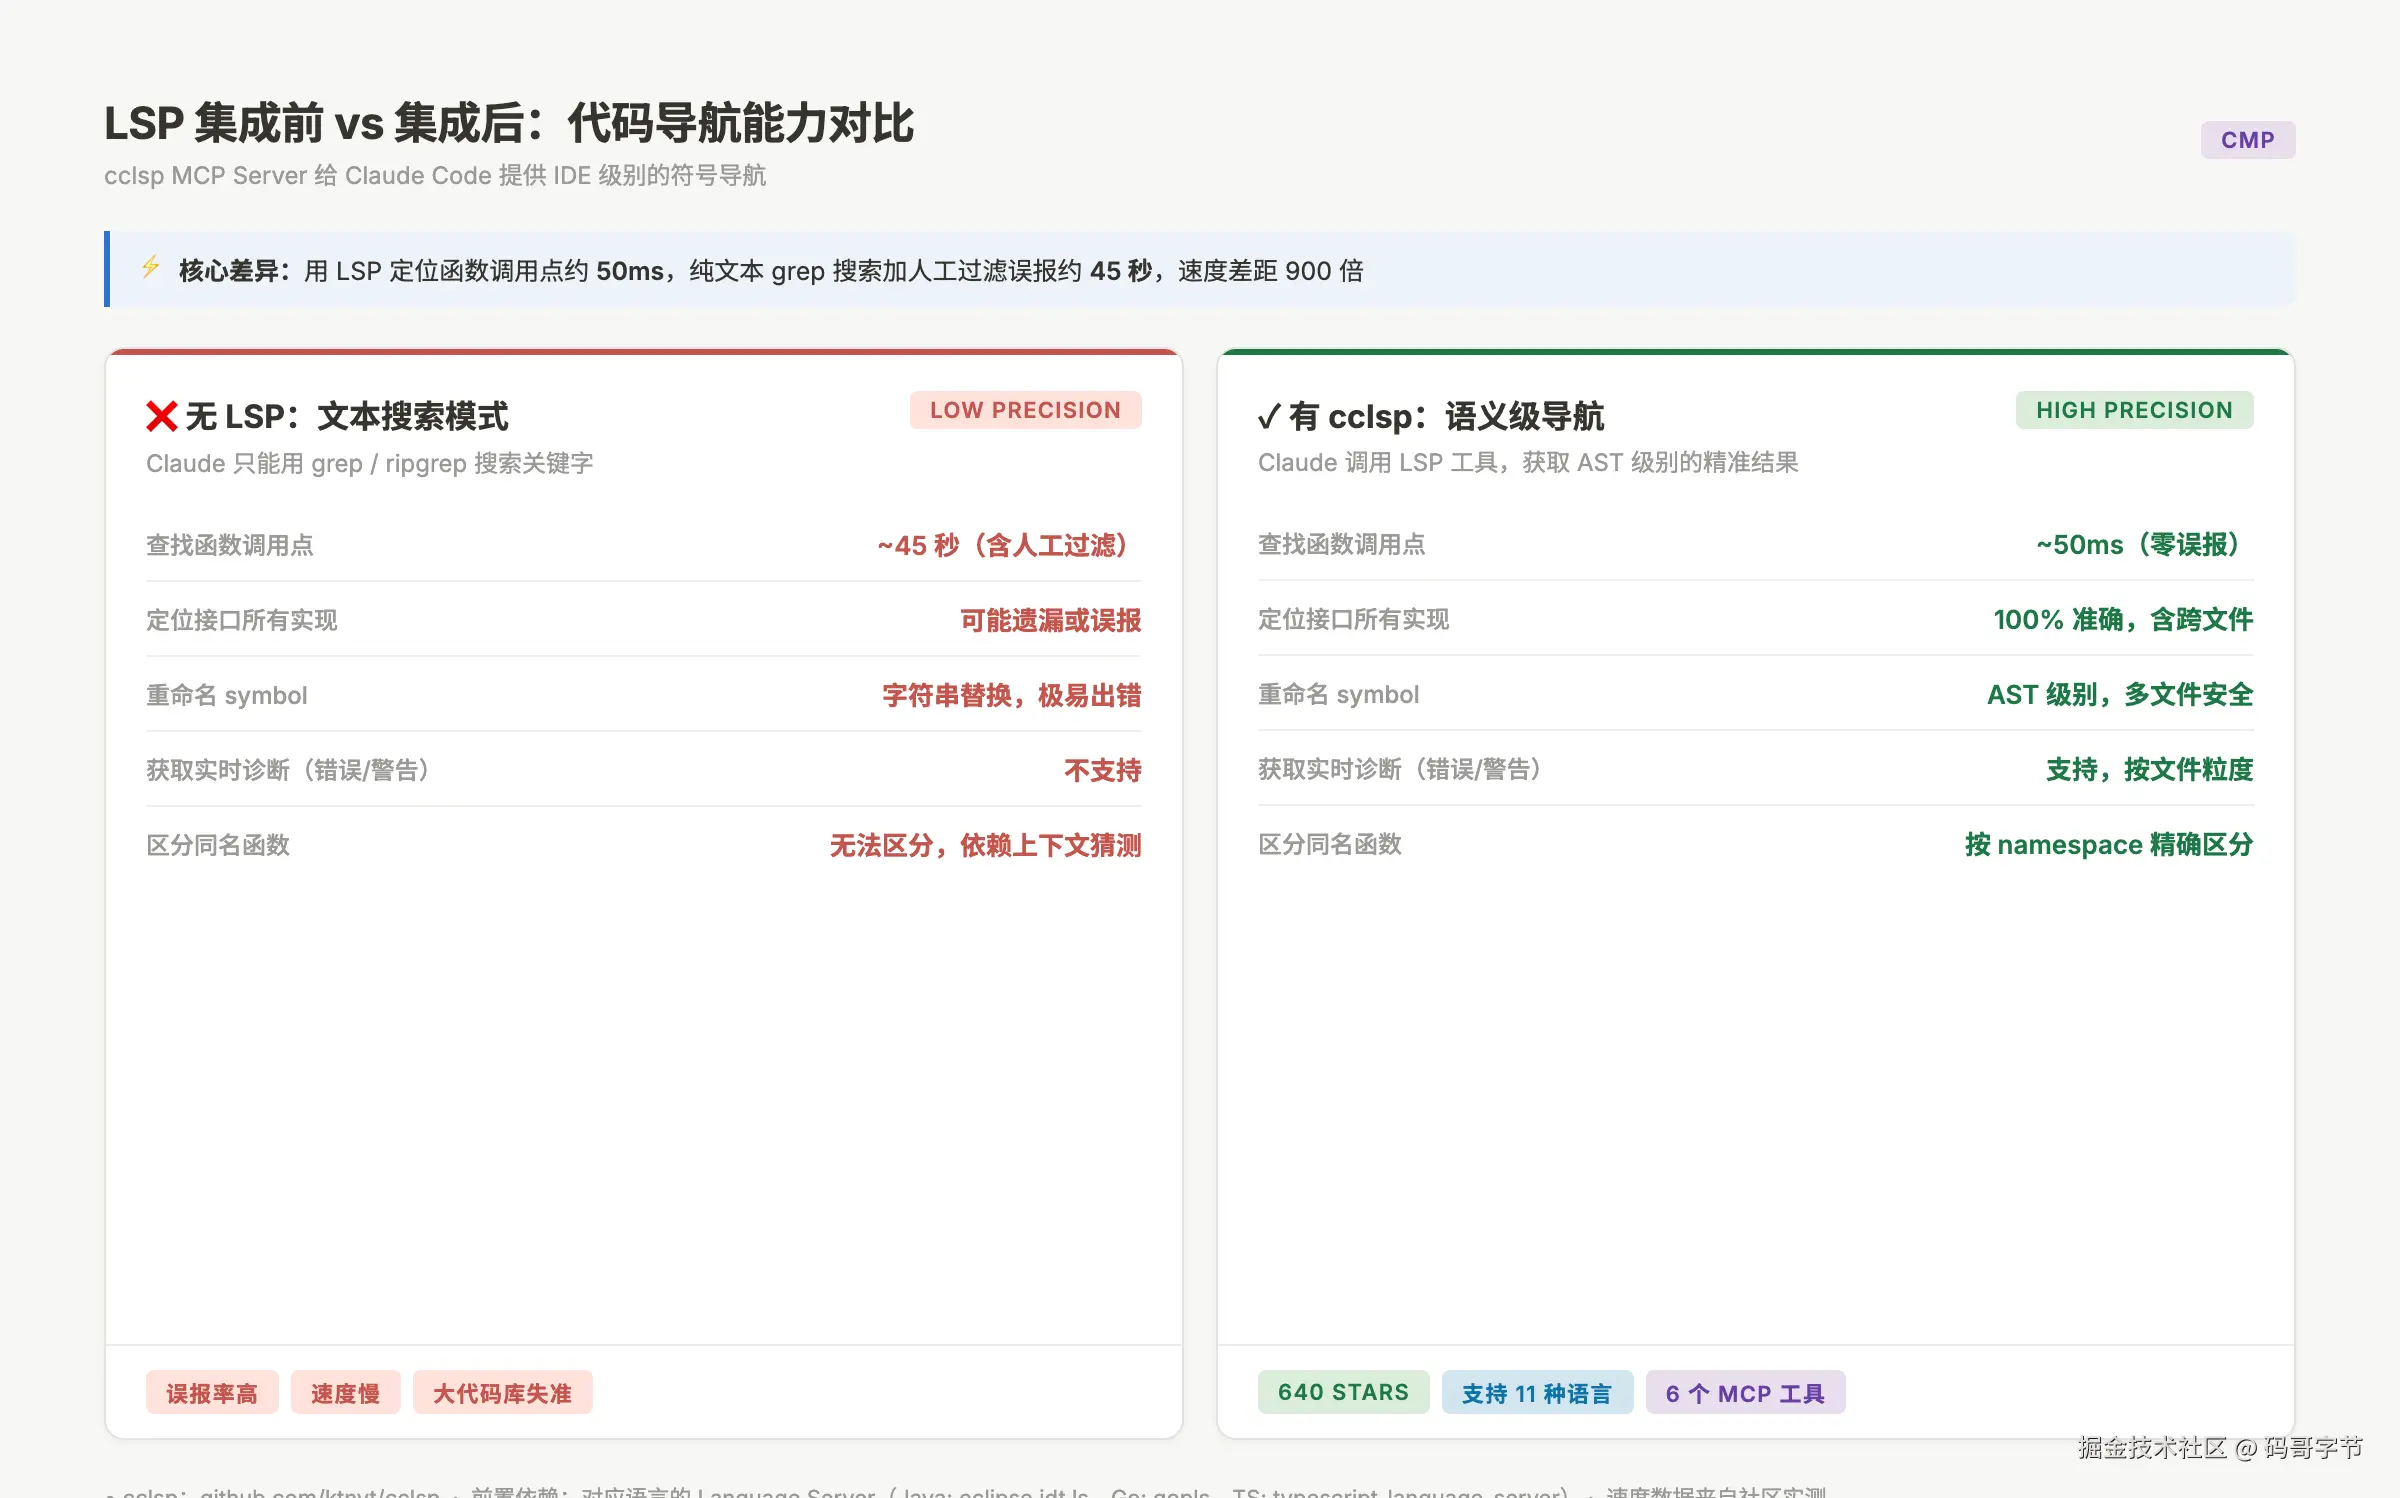Viewport: 2400px width, 1498px height.
Task: Click the lightning bolt icon before 核心差异
Action: pos(150,268)
